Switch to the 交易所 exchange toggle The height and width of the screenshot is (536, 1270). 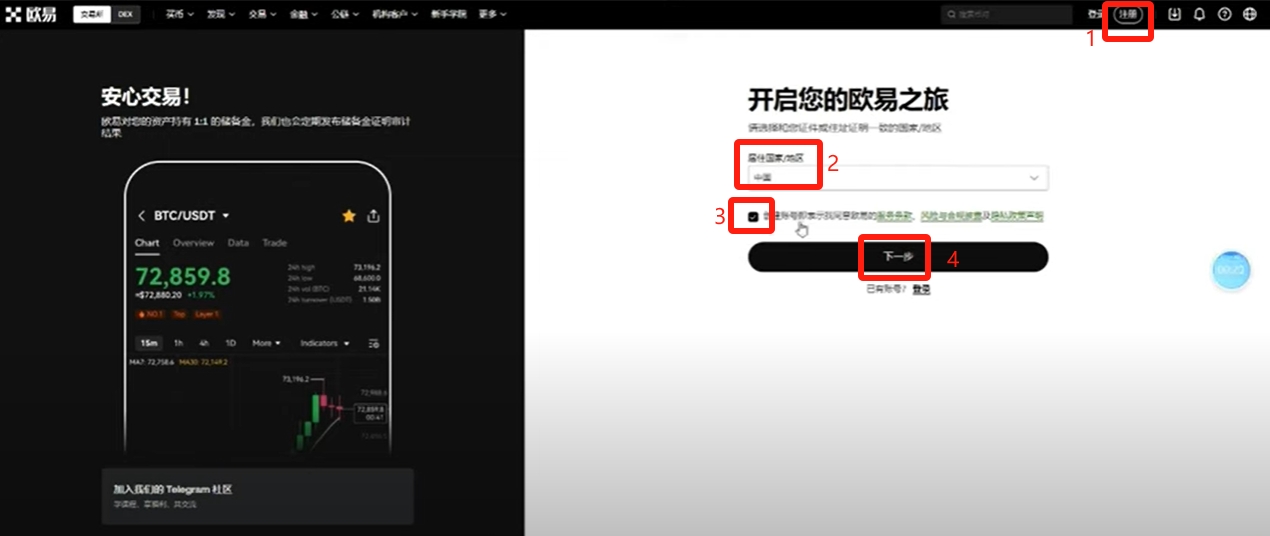point(92,14)
